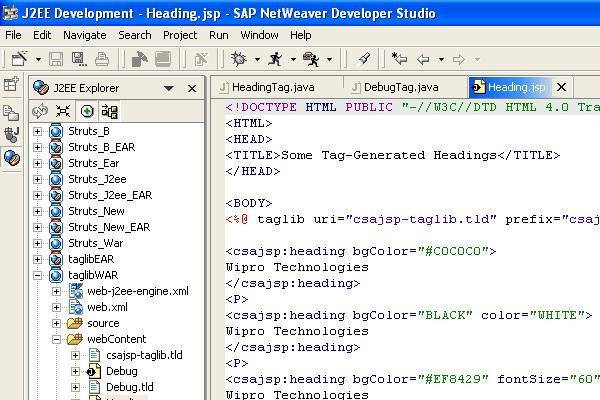Click the Debug bug toolbar icon
Image resolution: width=600 pixels, height=400 pixels.
(x=238, y=60)
